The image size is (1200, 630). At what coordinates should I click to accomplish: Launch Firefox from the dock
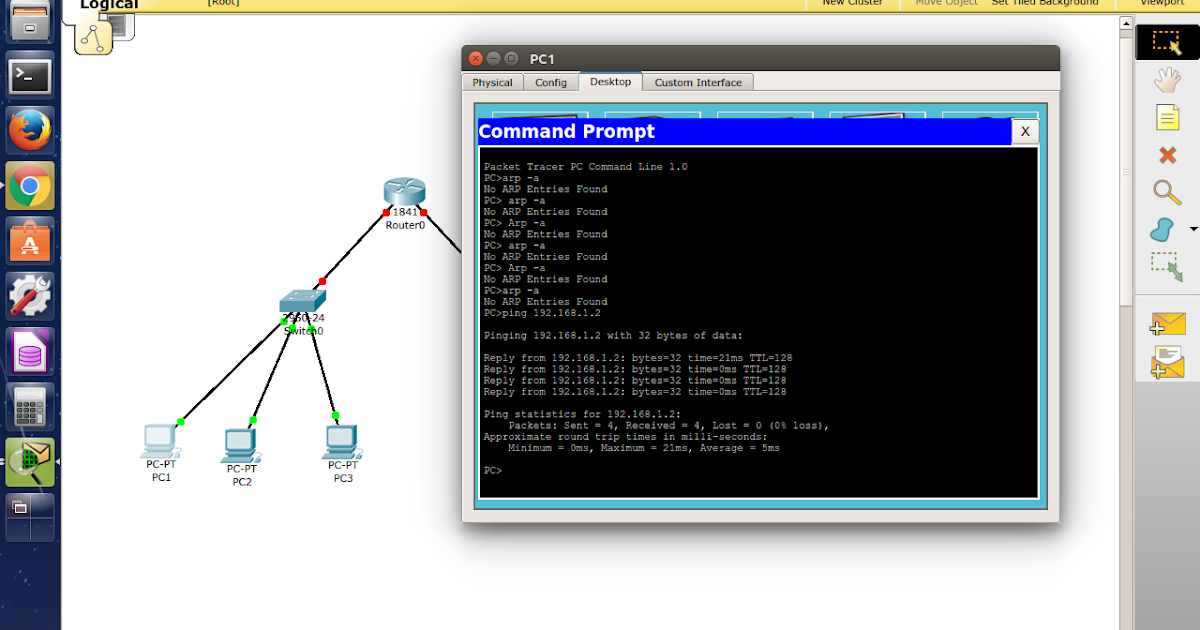tap(30, 130)
